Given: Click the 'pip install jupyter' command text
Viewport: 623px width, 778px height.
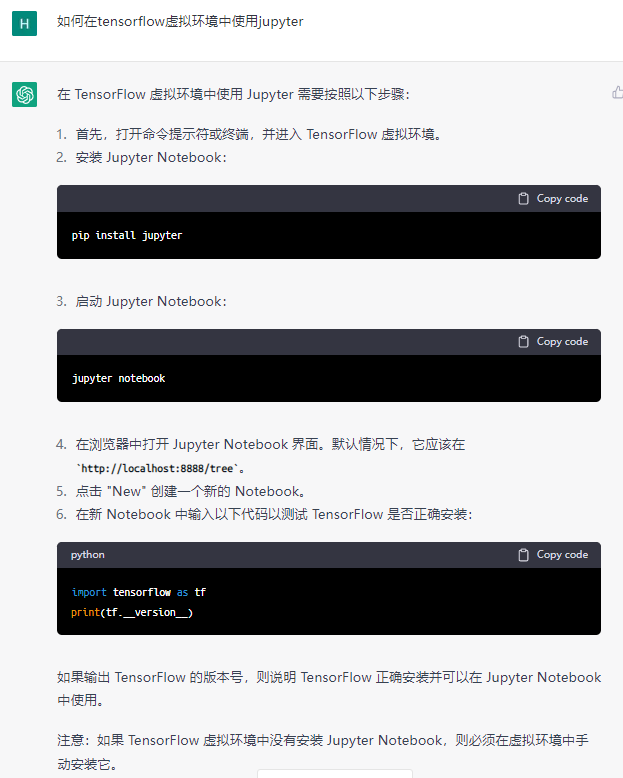Looking at the screenshot, I should click(x=127, y=235).
